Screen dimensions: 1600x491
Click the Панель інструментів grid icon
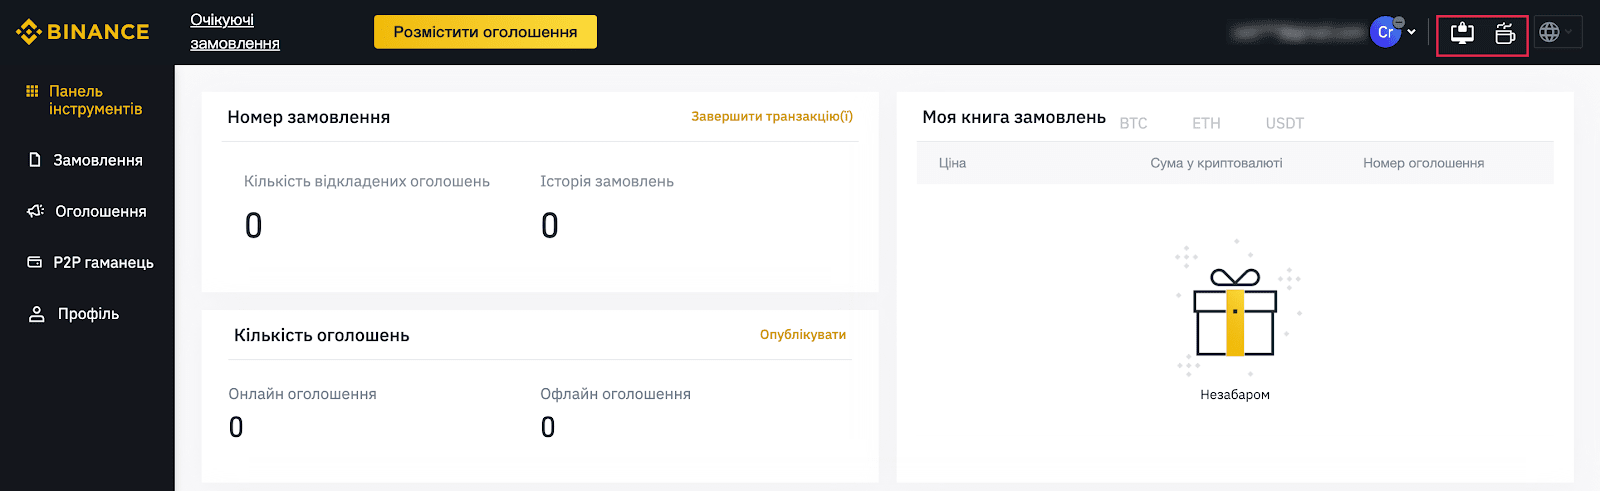coord(32,91)
